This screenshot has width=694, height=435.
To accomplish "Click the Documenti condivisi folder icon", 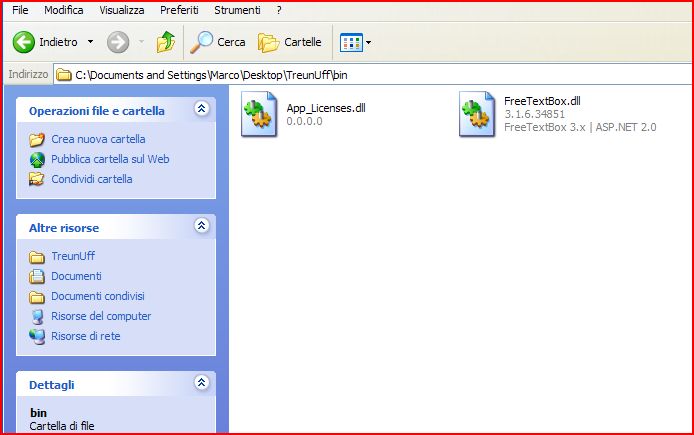I will pos(37,297).
